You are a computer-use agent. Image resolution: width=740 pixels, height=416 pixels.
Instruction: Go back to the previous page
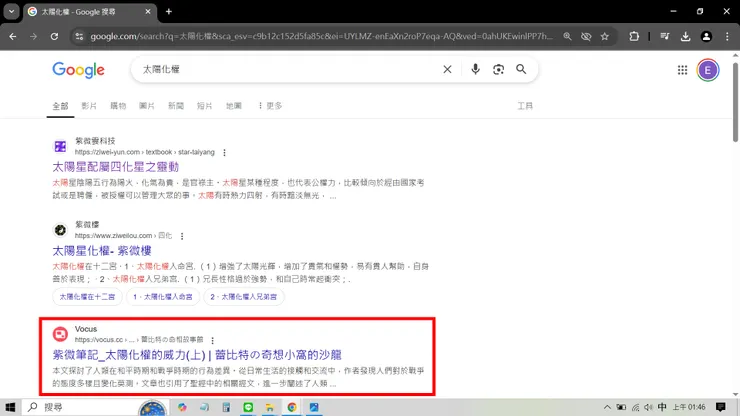(x=13, y=36)
